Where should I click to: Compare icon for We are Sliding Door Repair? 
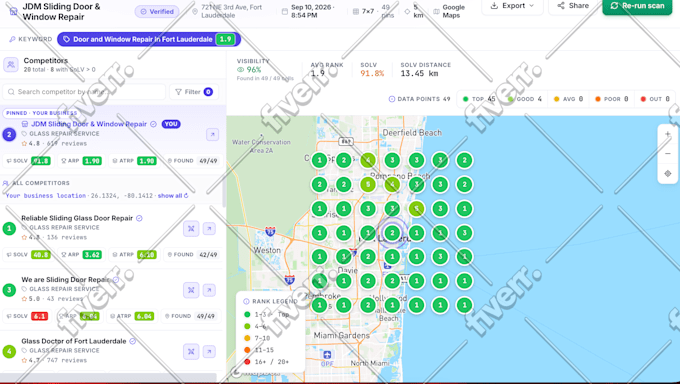tap(191, 290)
